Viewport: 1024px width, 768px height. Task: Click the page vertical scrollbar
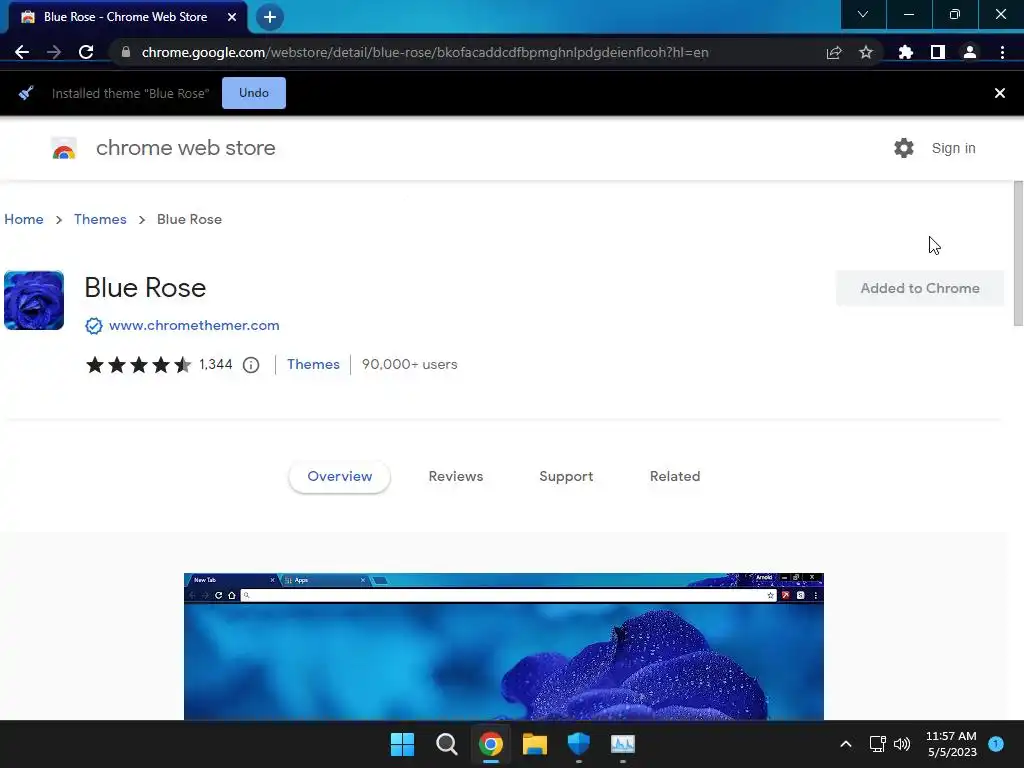[1018, 253]
